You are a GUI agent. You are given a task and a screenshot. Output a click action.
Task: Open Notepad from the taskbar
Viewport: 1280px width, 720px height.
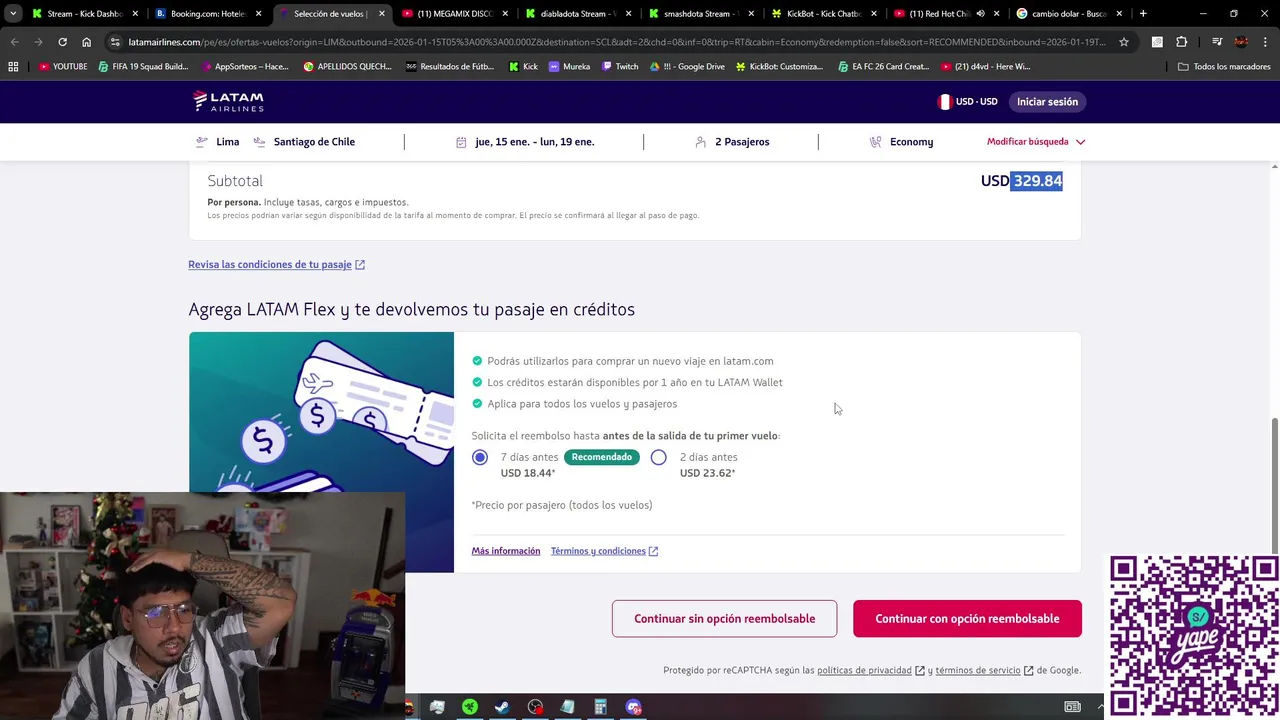coord(567,707)
